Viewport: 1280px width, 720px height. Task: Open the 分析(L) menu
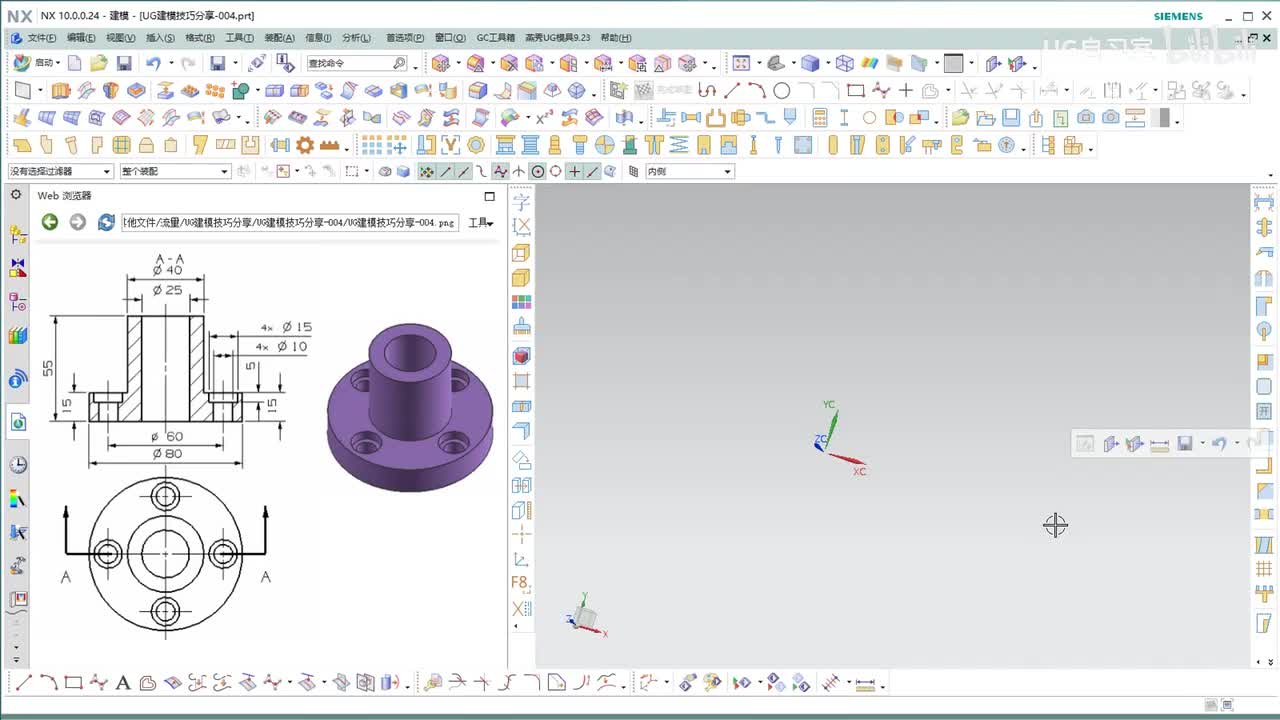[x=356, y=38]
